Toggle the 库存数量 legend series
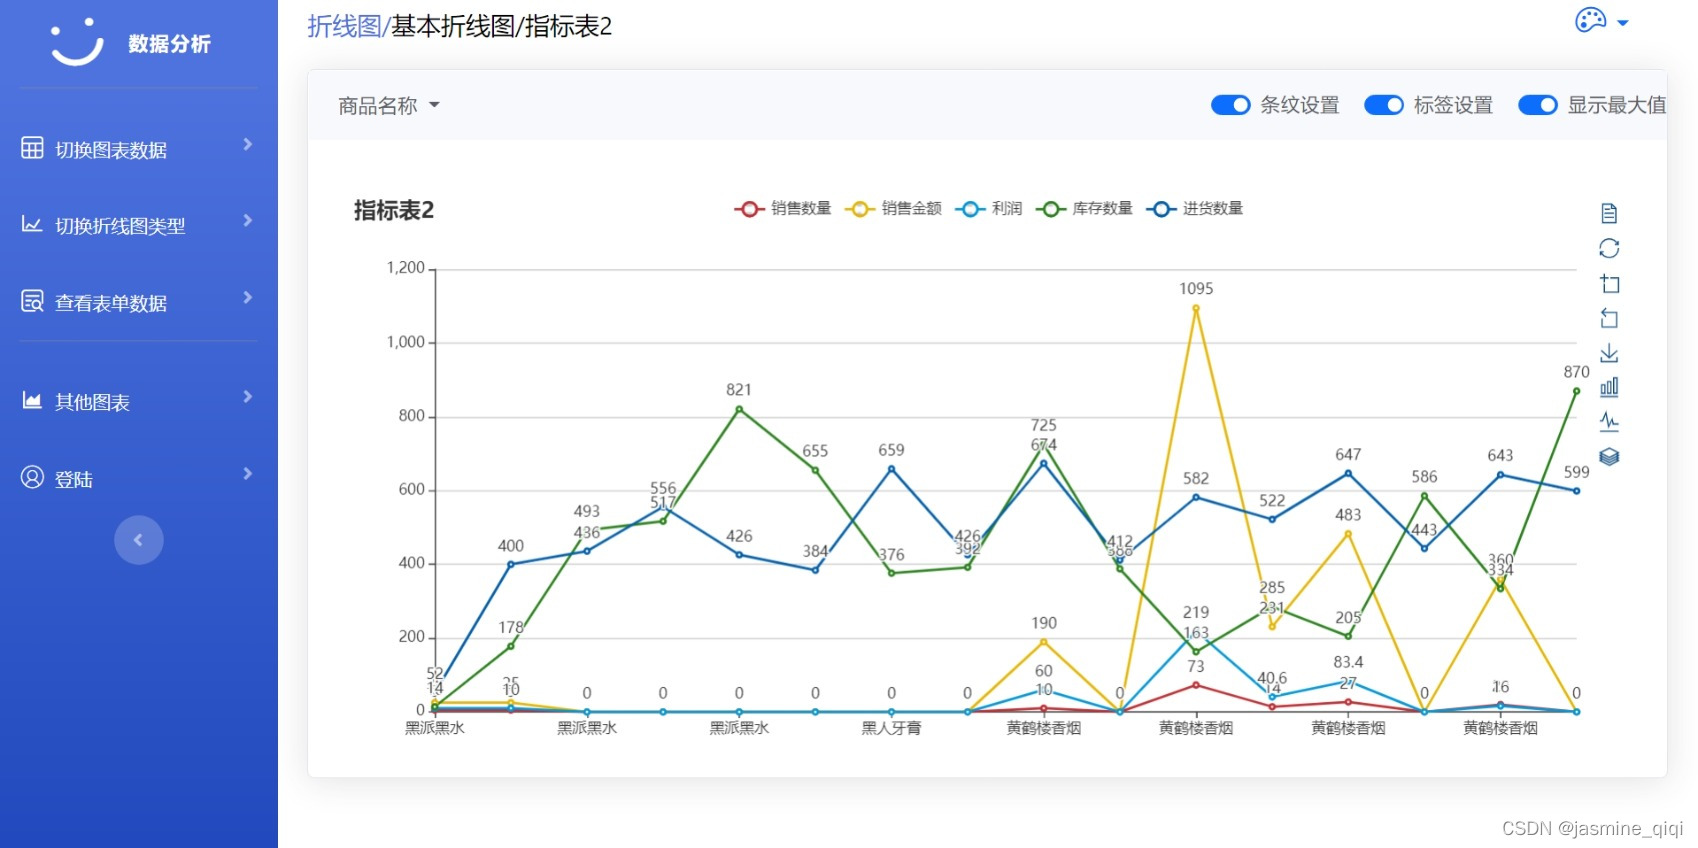The width and height of the screenshot is (1698, 848). [x=1084, y=208]
